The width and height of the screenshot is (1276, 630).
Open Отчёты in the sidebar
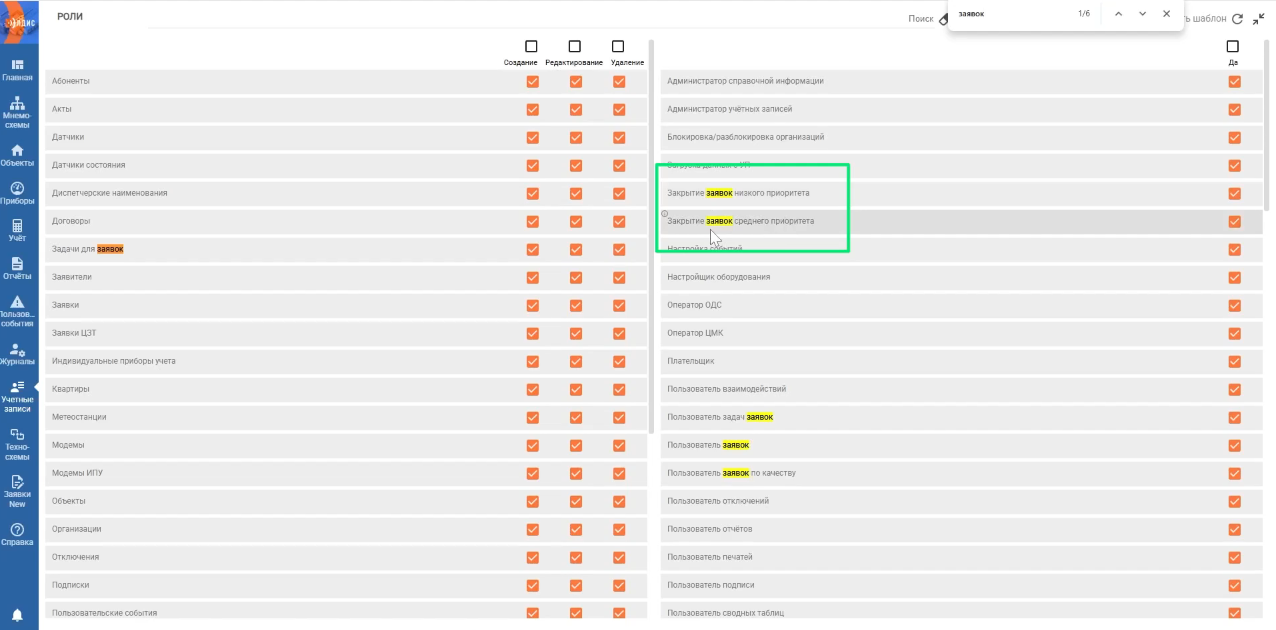(17, 268)
